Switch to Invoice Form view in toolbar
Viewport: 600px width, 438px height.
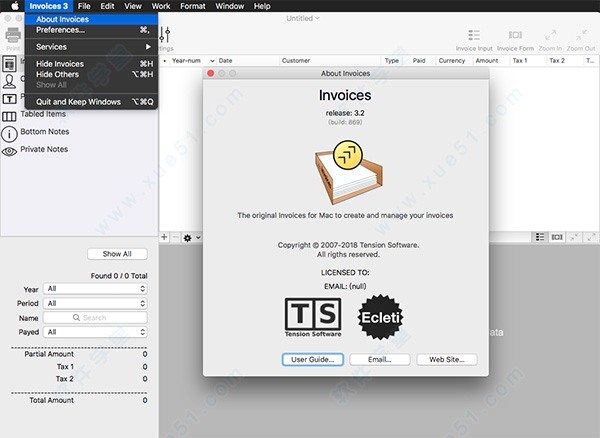(x=515, y=35)
